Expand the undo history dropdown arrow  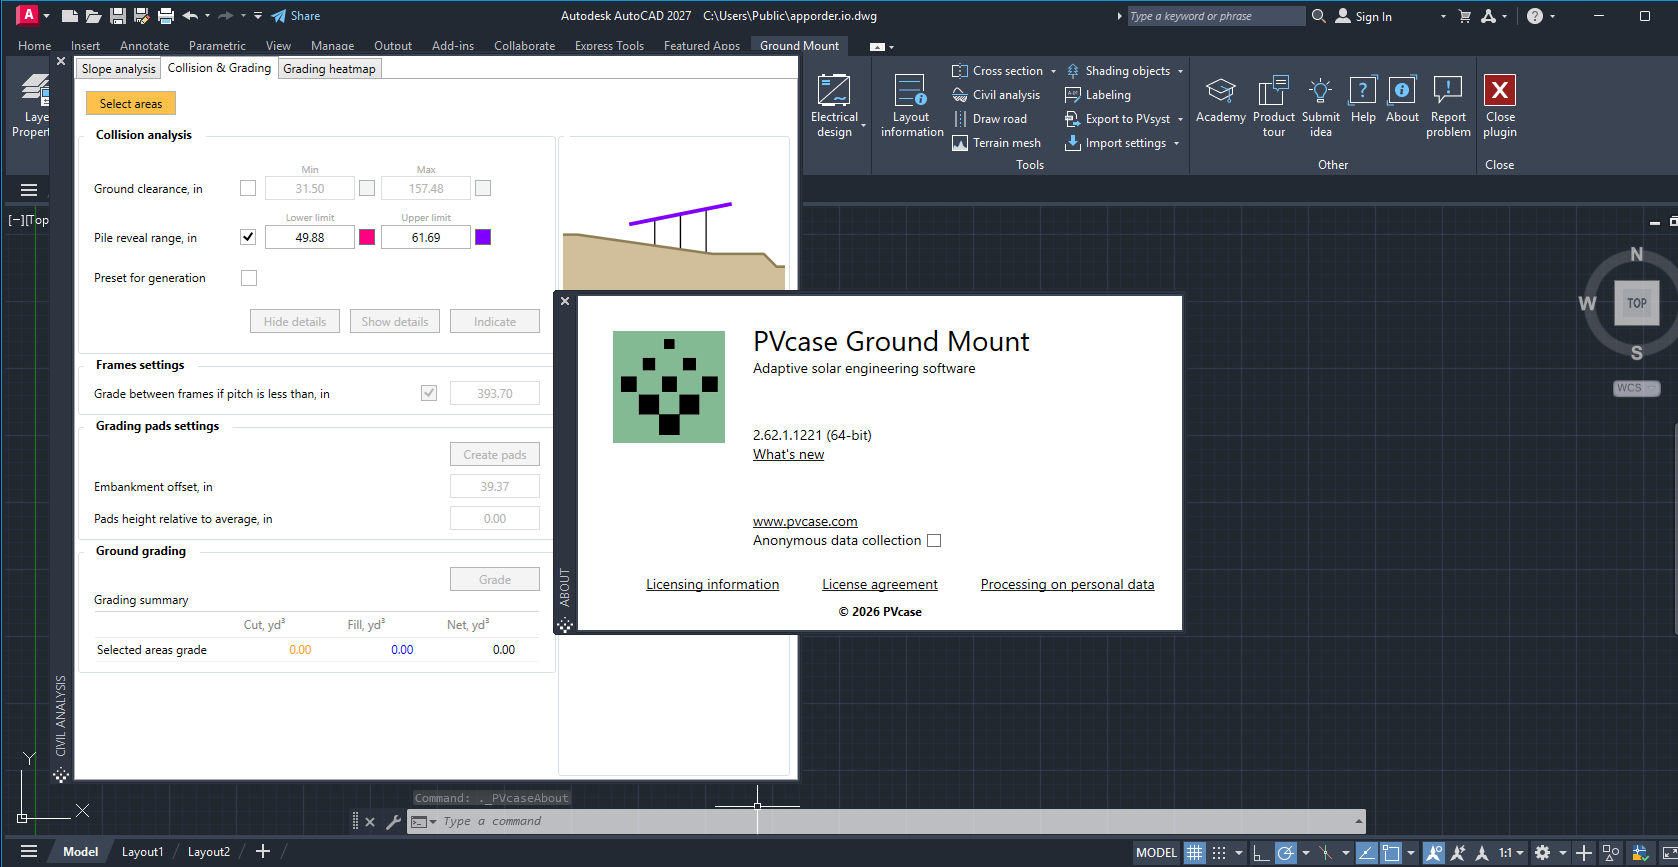(207, 16)
